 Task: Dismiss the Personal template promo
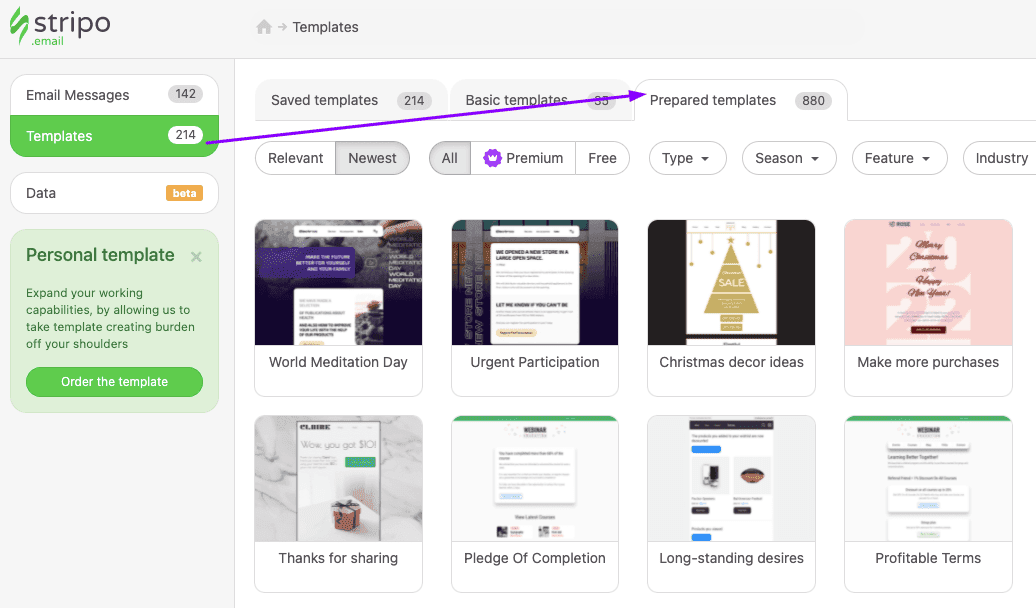click(196, 256)
